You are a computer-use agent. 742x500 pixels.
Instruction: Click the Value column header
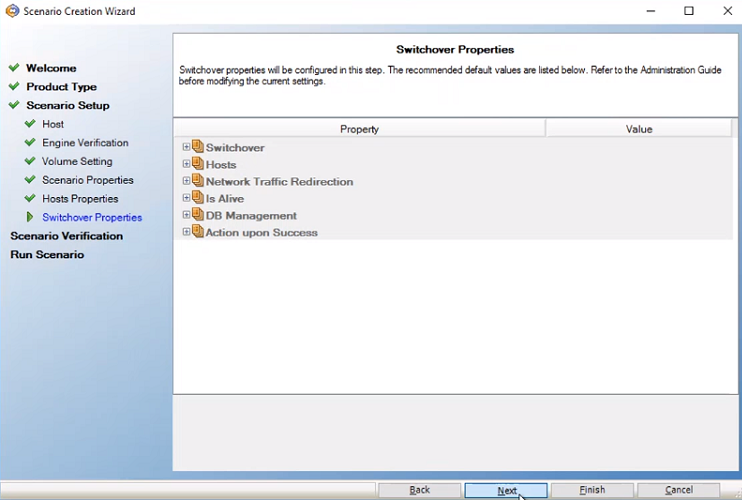pyautogui.click(x=639, y=129)
